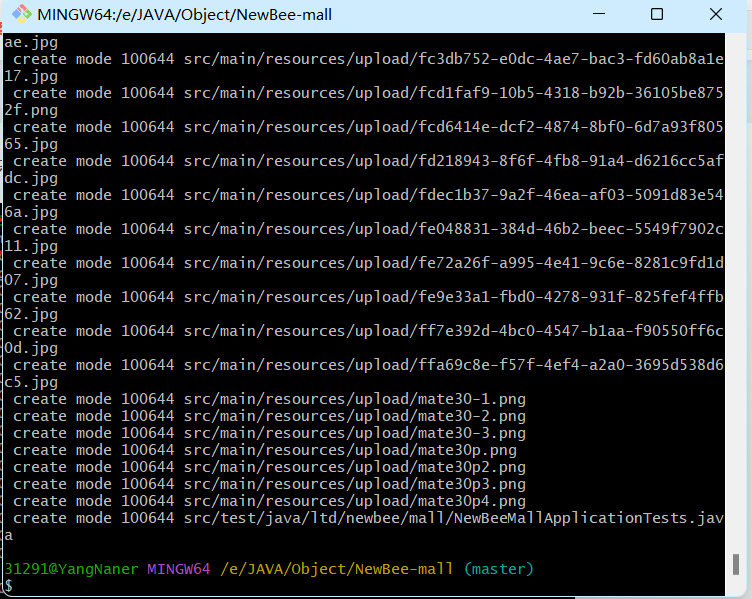Image resolution: width=752 pixels, height=599 pixels.
Task: Click the mate30p2.png output line
Action: point(270,467)
